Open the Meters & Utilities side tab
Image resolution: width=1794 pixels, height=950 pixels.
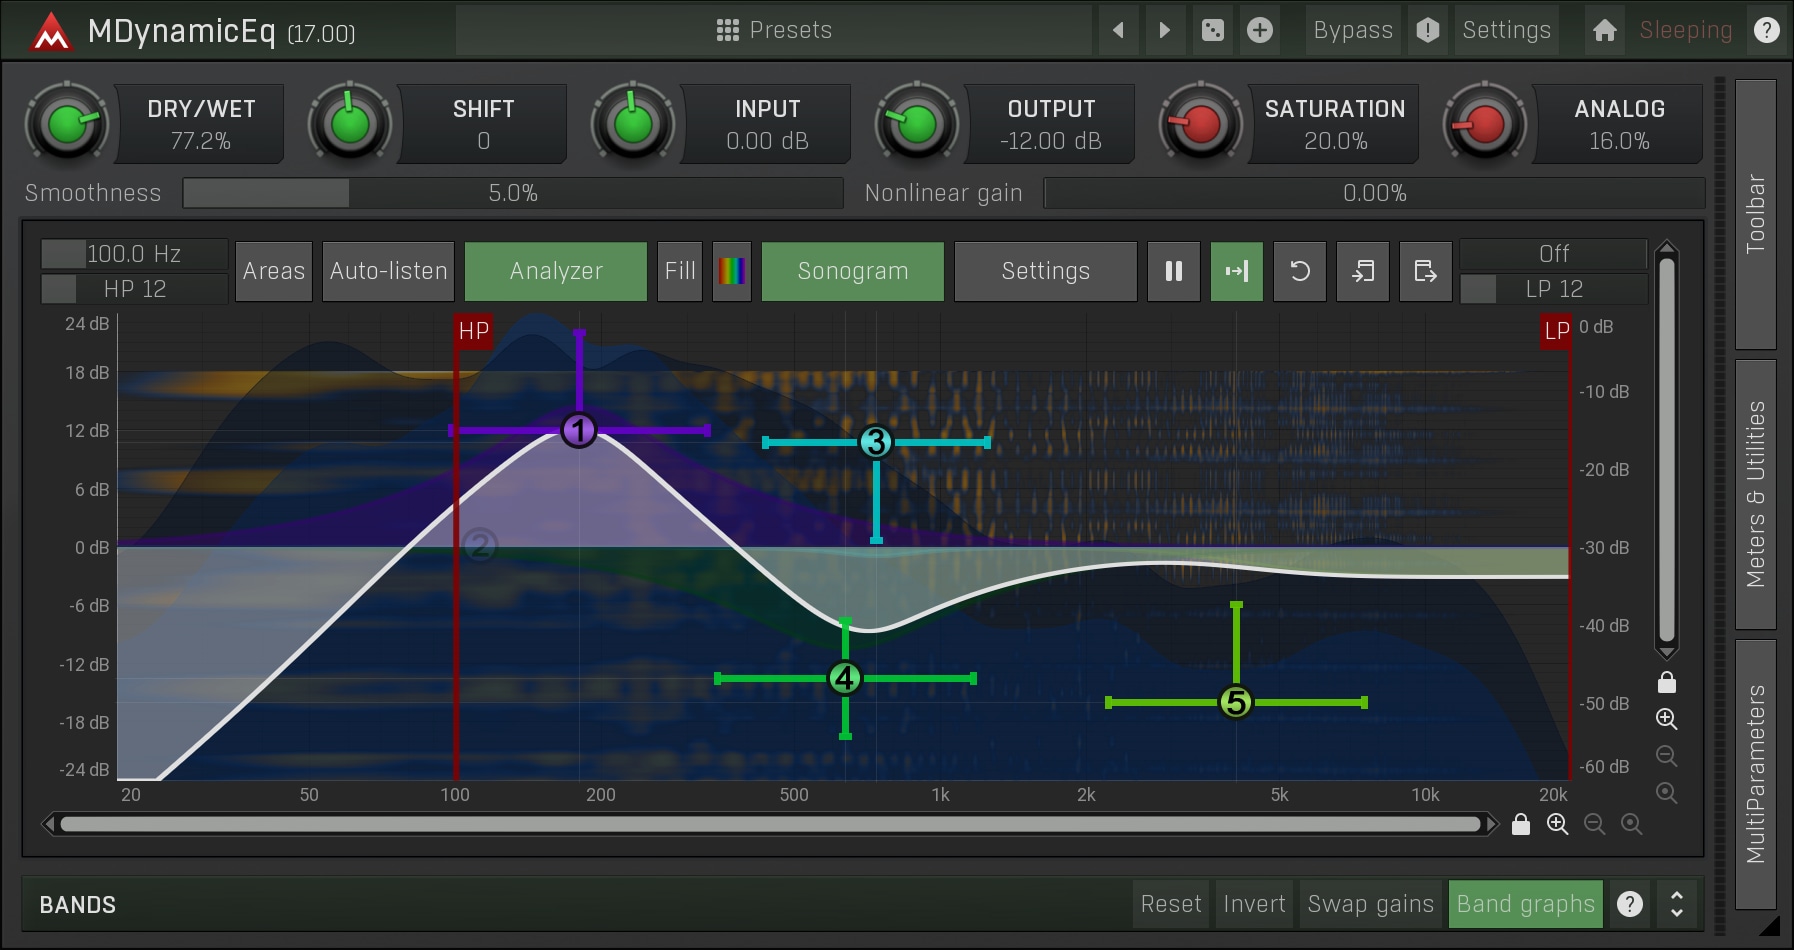pyautogui.click(x=1755, y=494)
